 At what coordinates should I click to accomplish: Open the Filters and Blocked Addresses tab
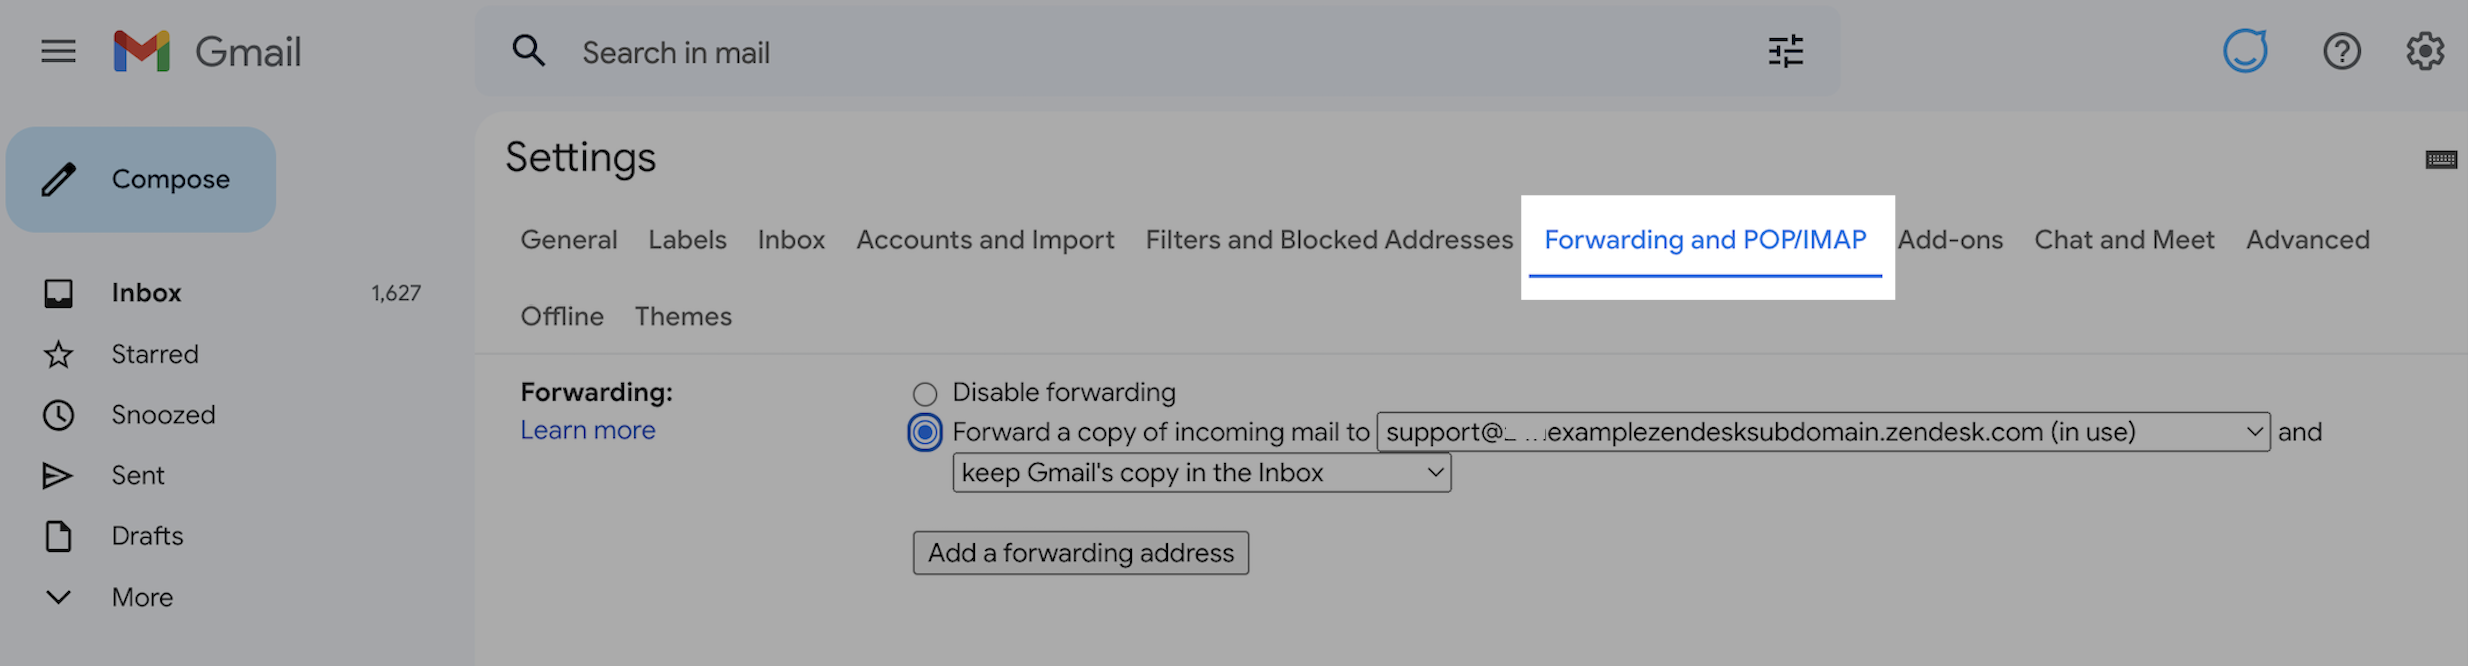click(x=1328, y=239)
